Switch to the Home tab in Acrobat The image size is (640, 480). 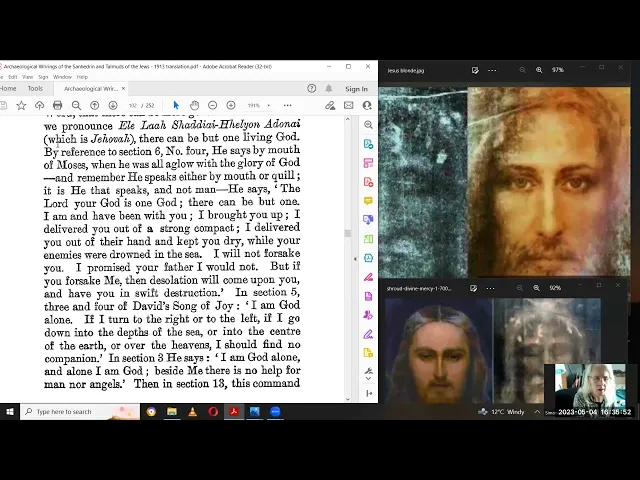point(8,89)
